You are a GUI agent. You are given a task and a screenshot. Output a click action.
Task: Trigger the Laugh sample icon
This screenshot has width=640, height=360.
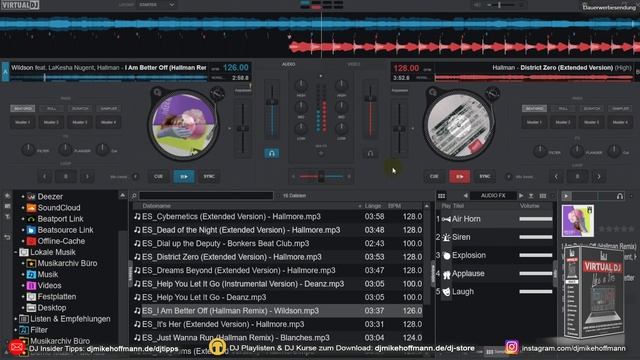(x=446, y=292)
